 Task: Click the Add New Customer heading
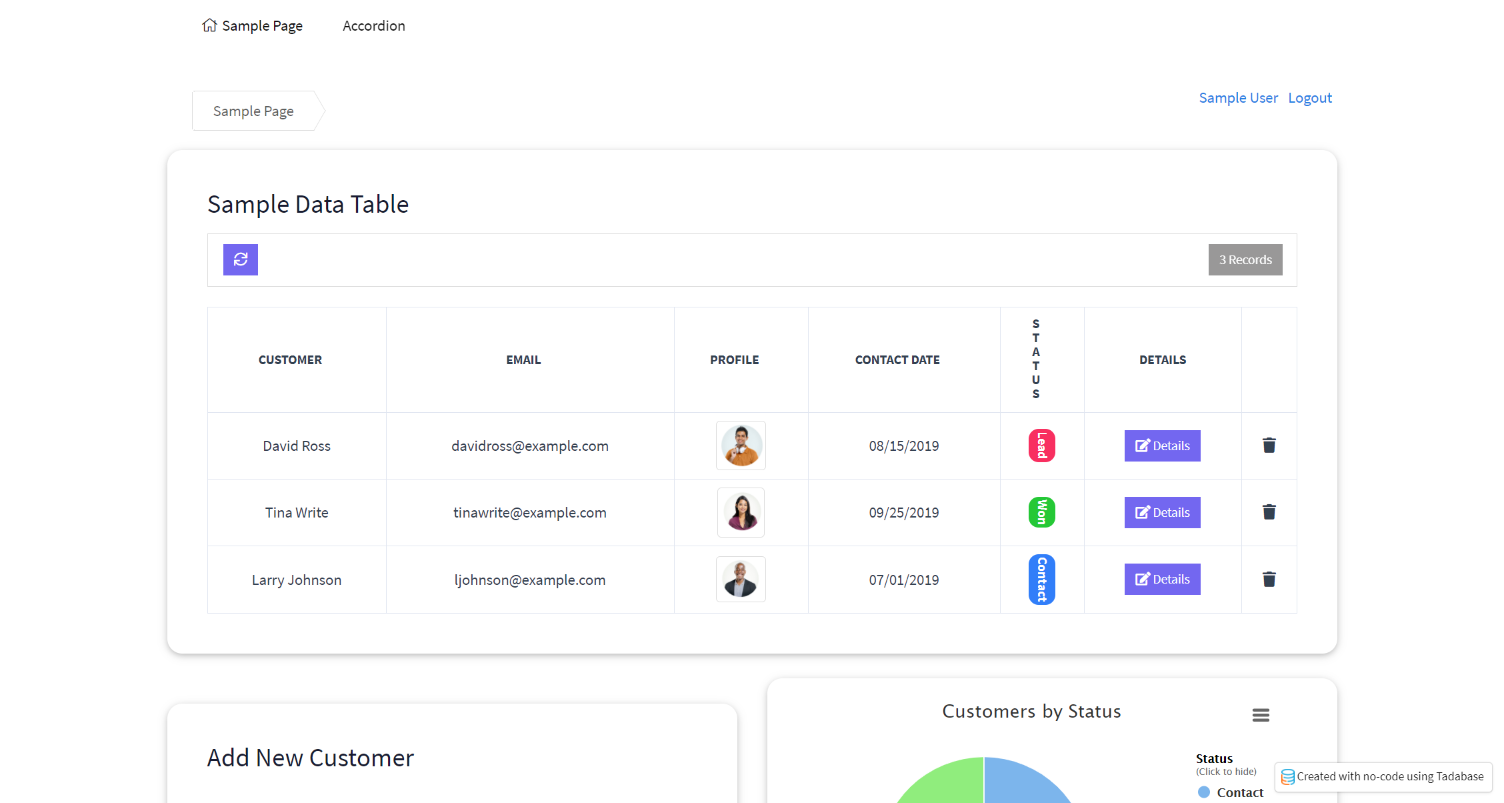[310, 758]
